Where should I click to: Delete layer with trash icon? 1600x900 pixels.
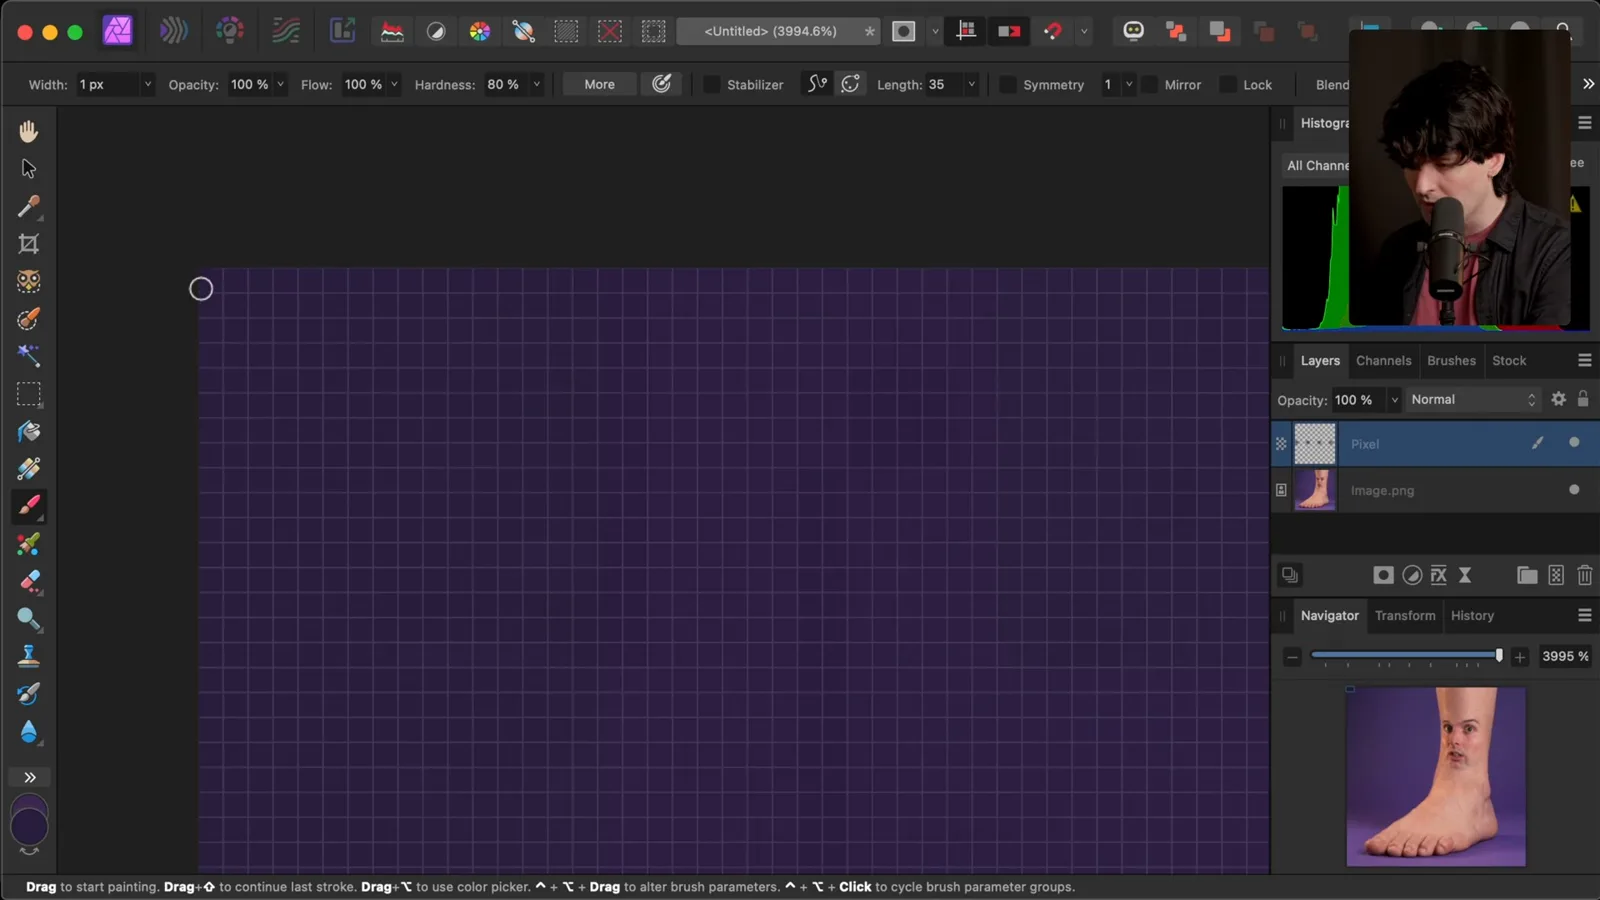(1584, 575)
